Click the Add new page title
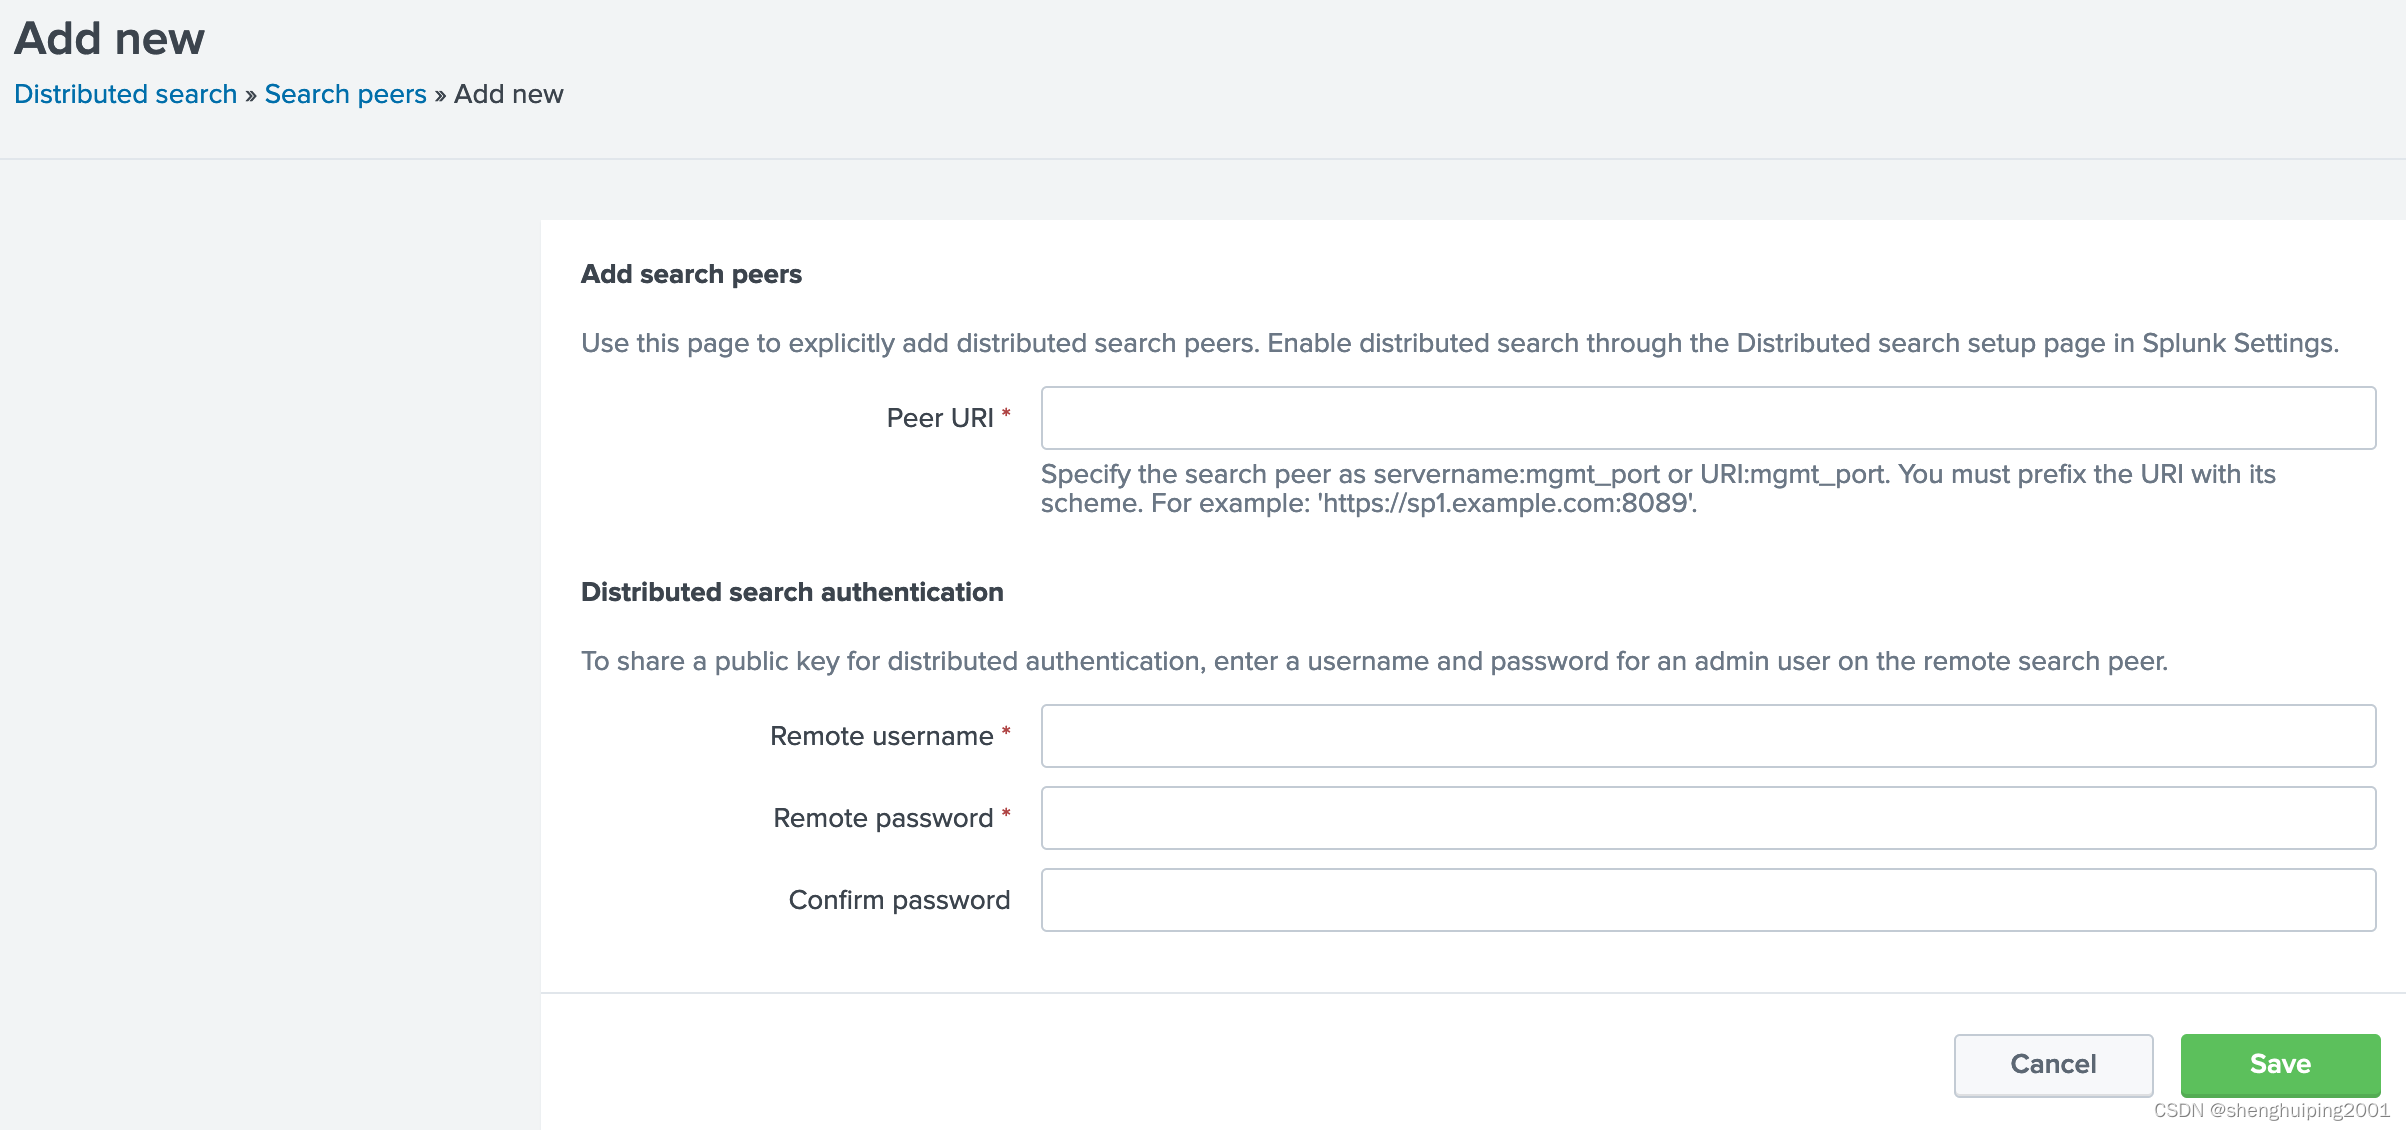Viewport: 2406px width, 1130px height. coord(108,38)
